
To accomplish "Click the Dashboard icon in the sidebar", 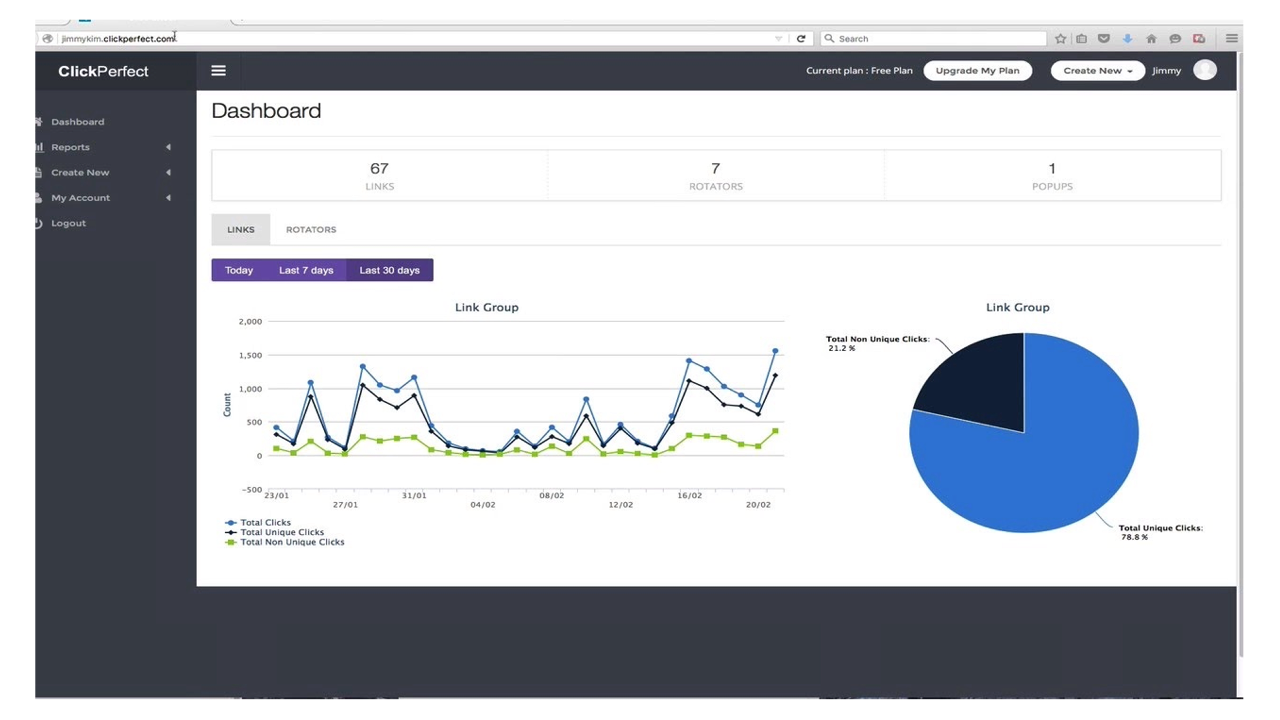I will (39, 122).
